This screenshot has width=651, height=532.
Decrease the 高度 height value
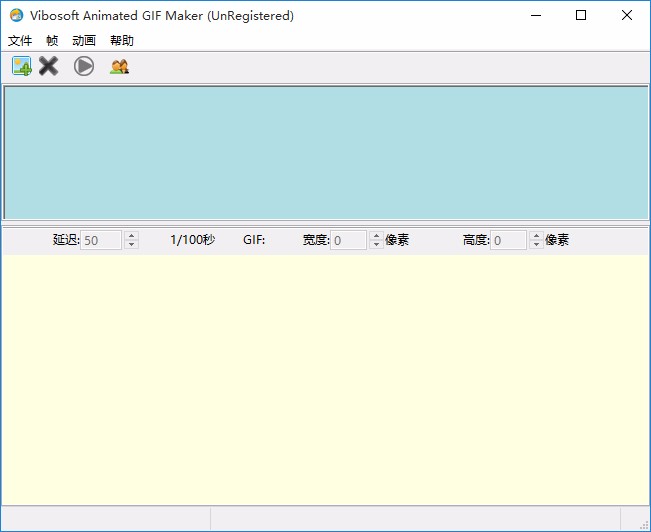point(536,245)
